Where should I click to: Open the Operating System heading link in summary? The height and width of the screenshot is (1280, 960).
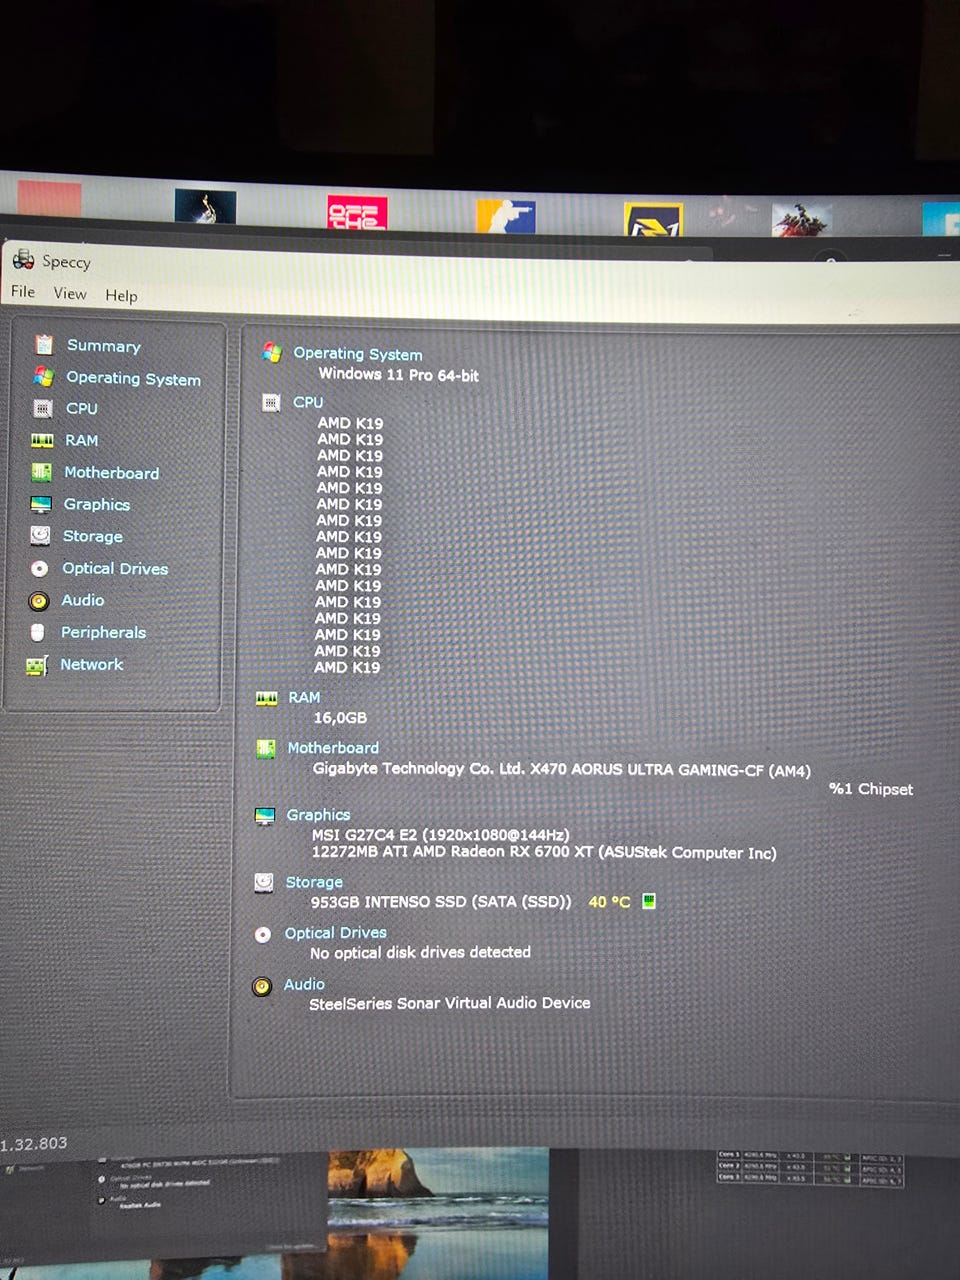pyautogui.click(x=358, y=353)
